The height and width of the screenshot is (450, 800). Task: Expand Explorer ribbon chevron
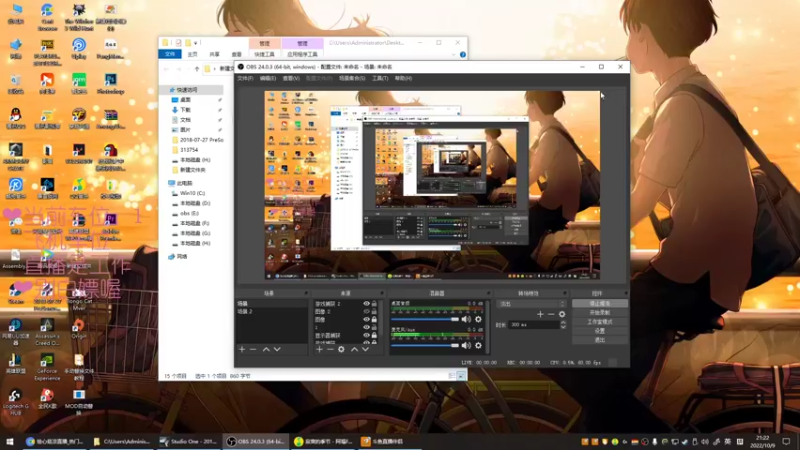(454, 55)
